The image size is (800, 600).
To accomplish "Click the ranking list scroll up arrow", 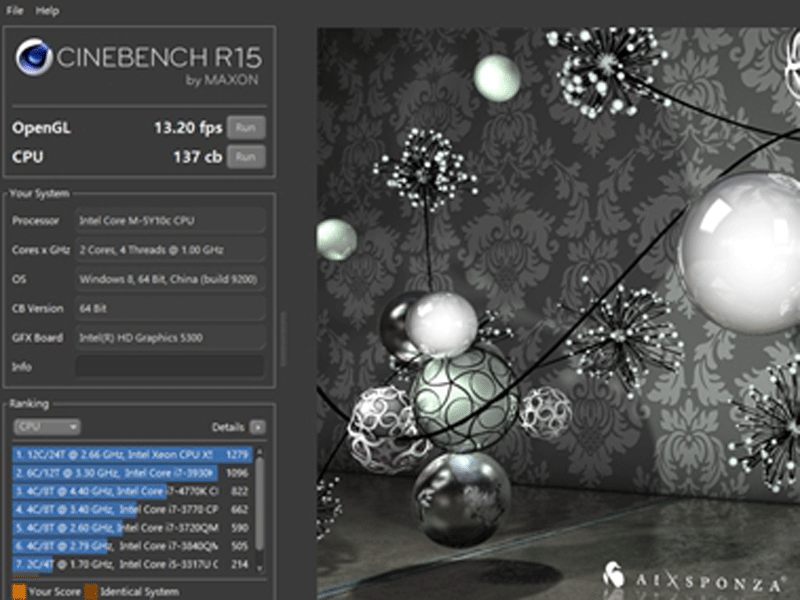I will click(x=260, y=452).
